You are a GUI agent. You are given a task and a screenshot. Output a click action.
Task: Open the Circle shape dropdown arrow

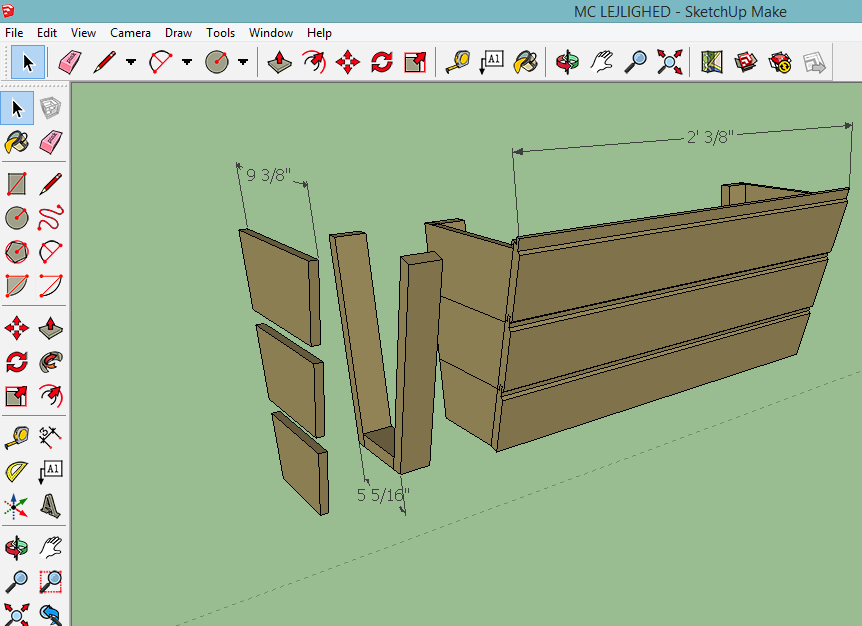coord(243,62)
